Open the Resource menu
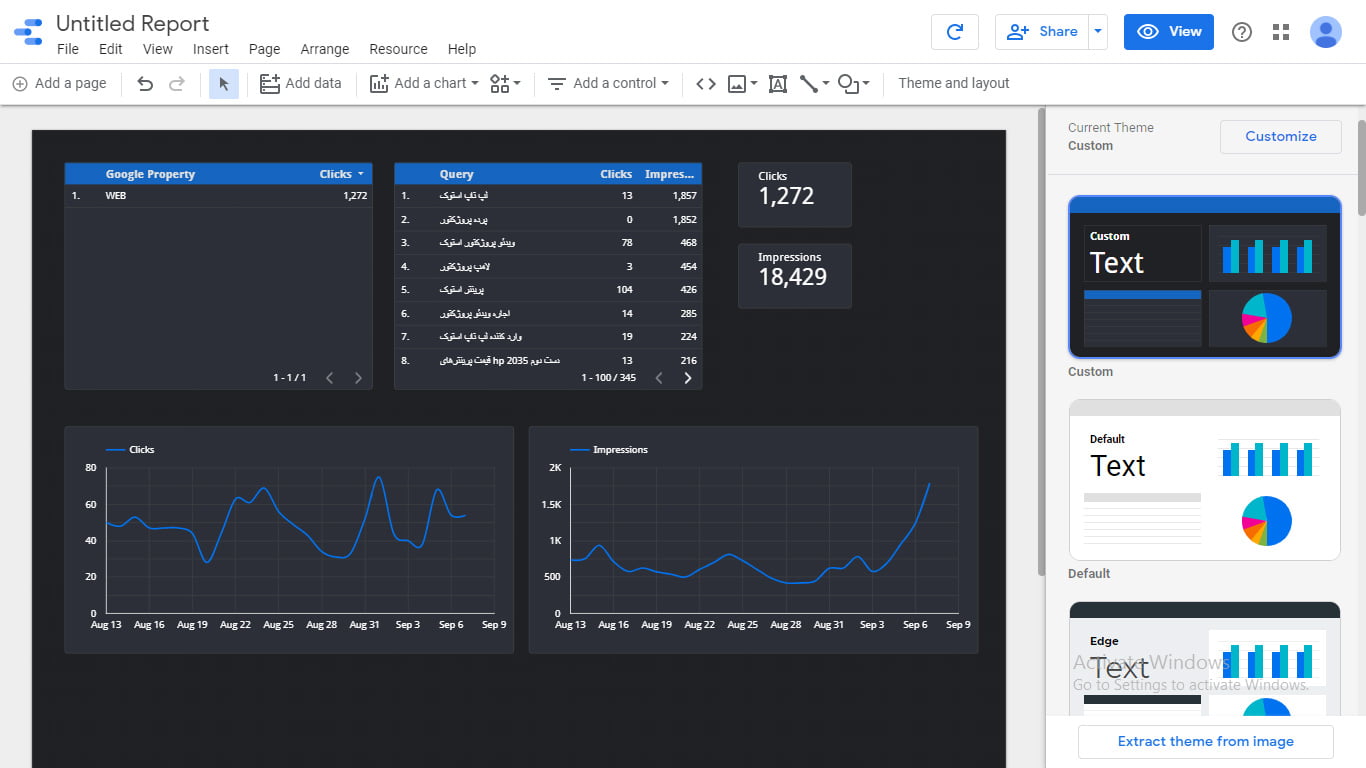1366x768 pixels. click(398, 49)
